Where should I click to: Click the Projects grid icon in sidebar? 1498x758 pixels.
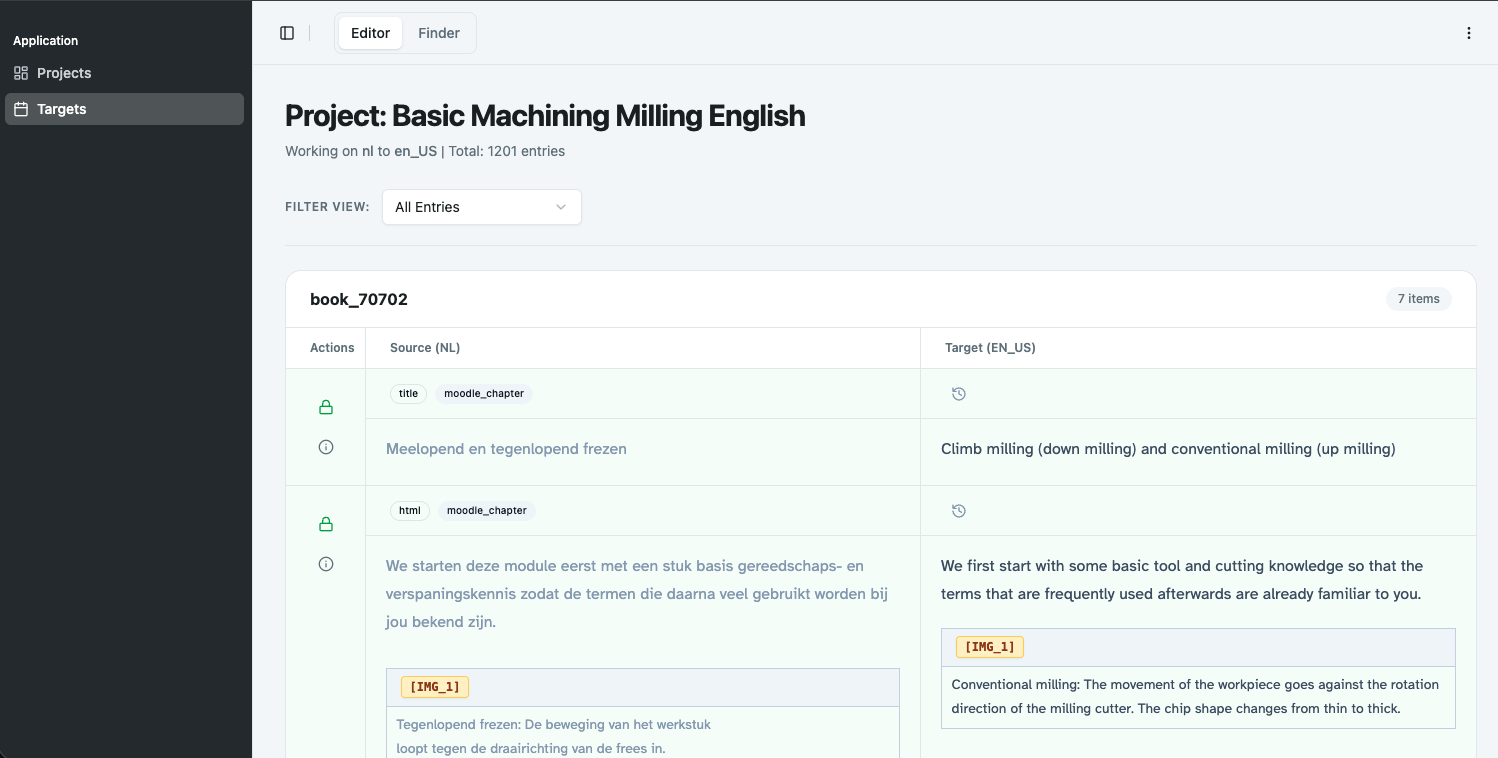[x=21, y=73]
